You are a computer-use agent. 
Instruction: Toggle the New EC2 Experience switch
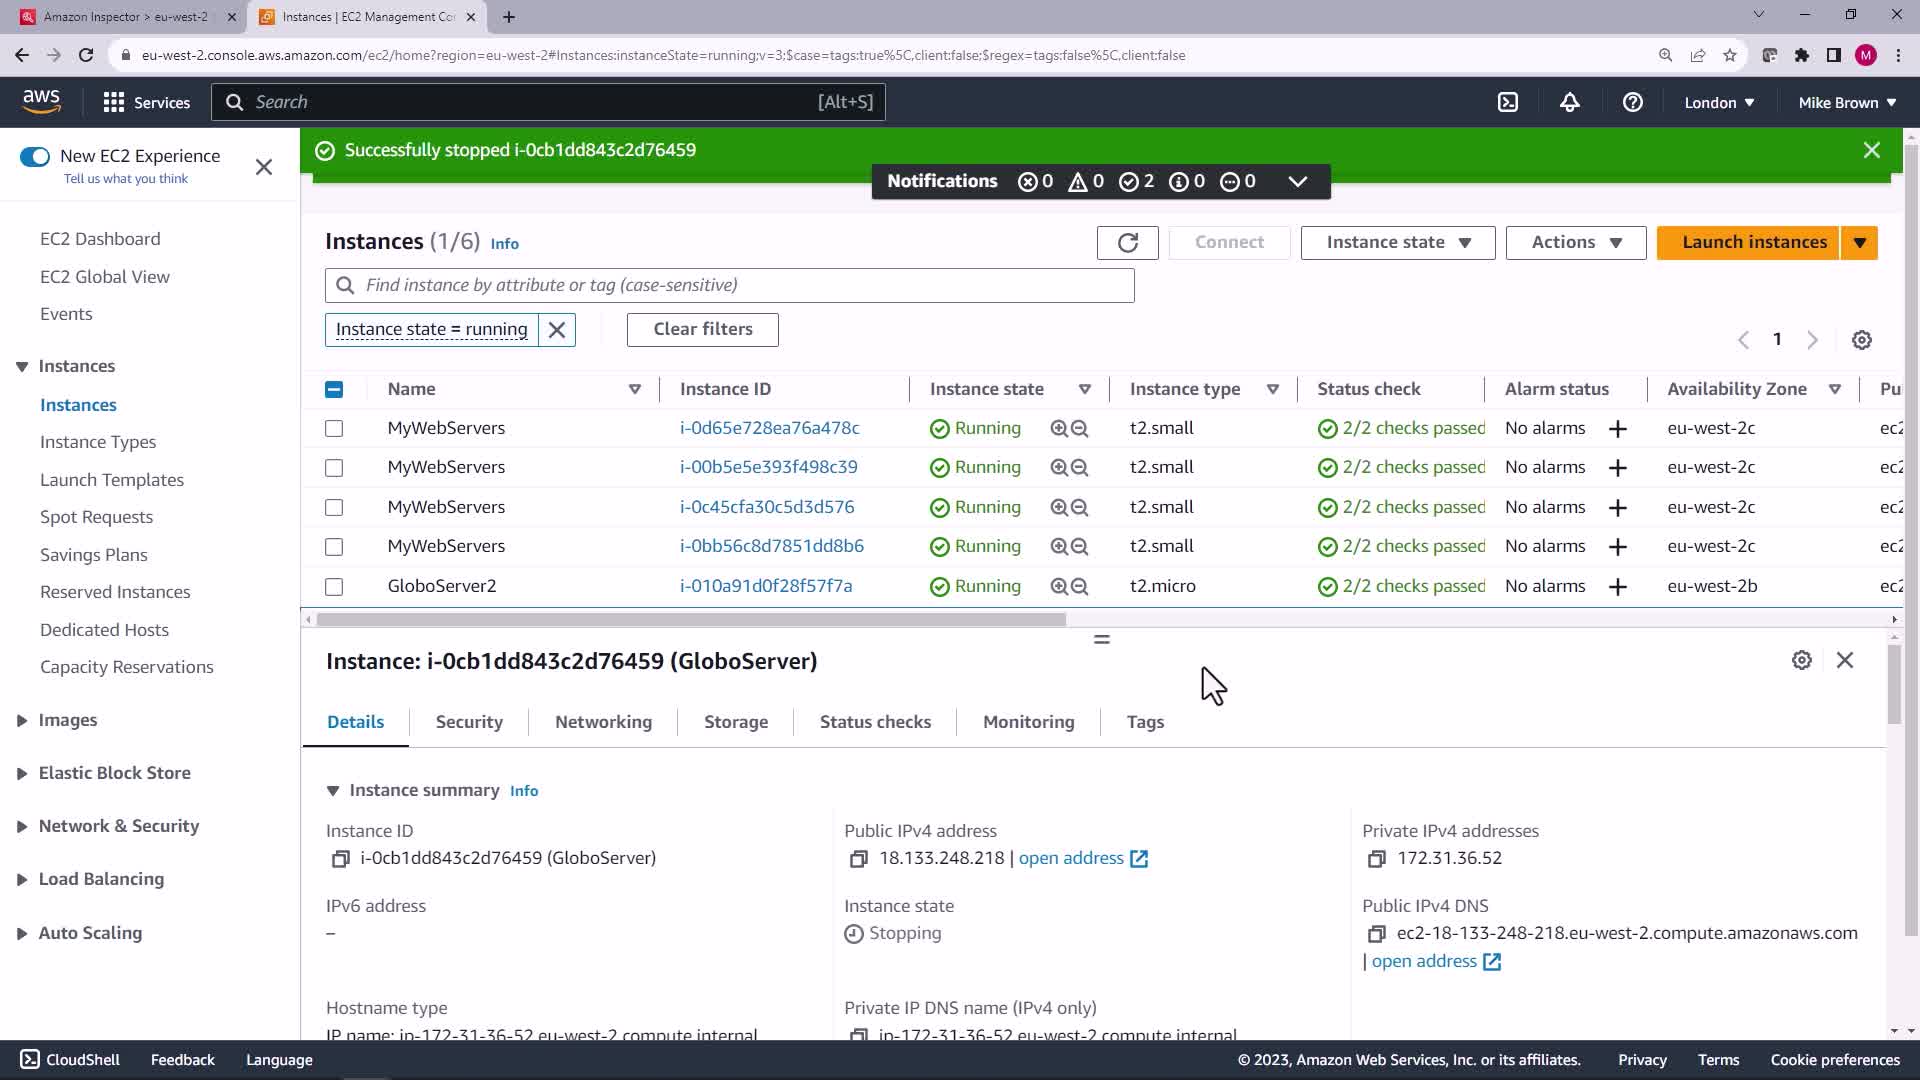[35, 156]
